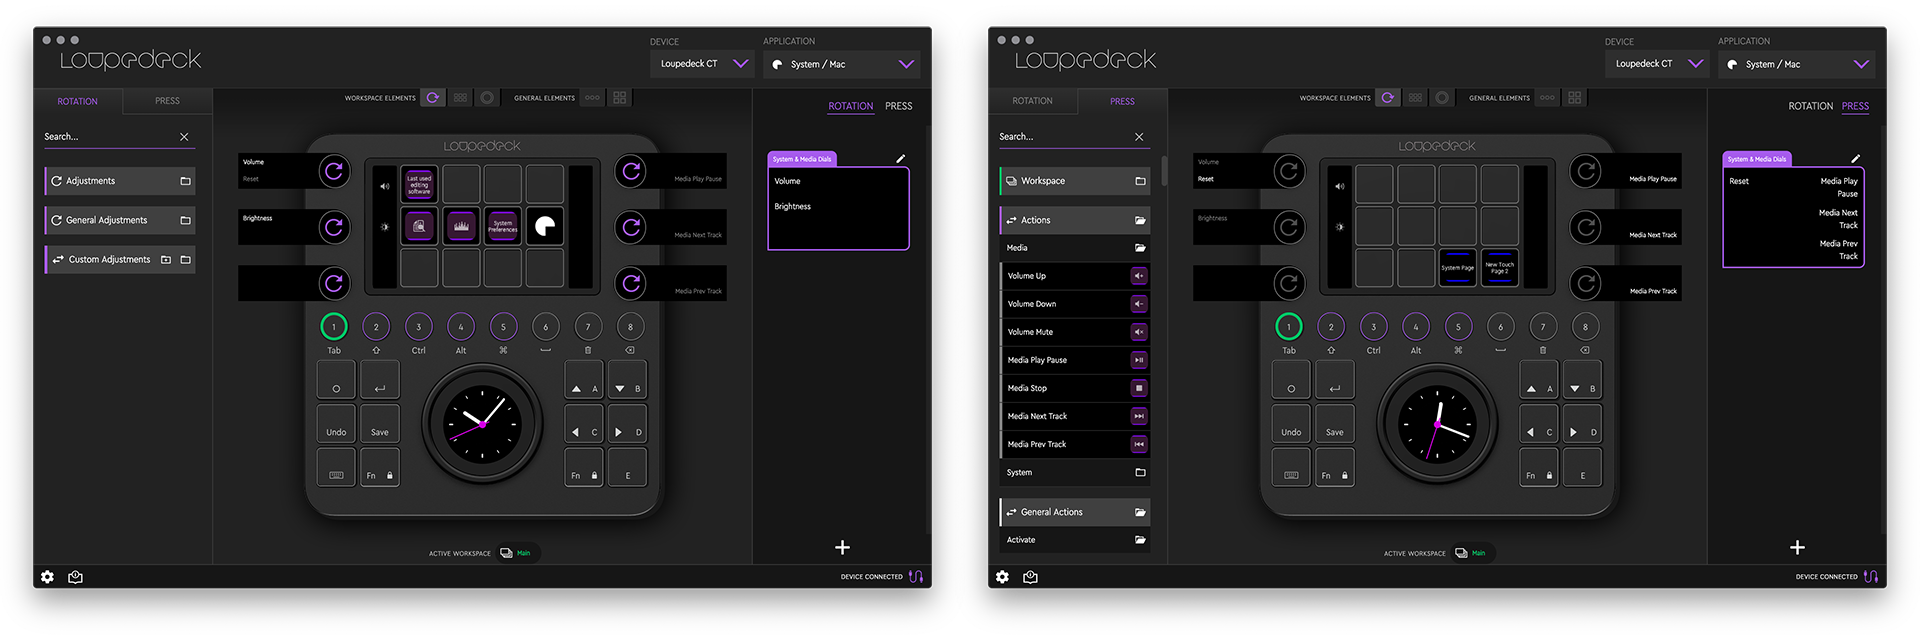Open the Application dropdown in the right window

tap(1796, 64)
